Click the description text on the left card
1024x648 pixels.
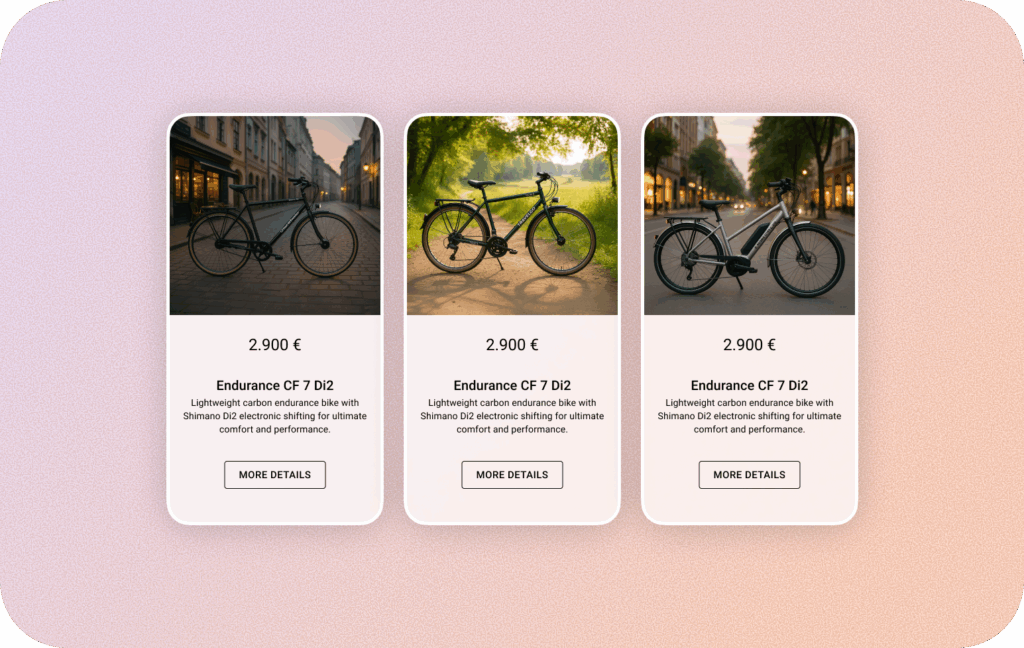click(x=275, y=416)
